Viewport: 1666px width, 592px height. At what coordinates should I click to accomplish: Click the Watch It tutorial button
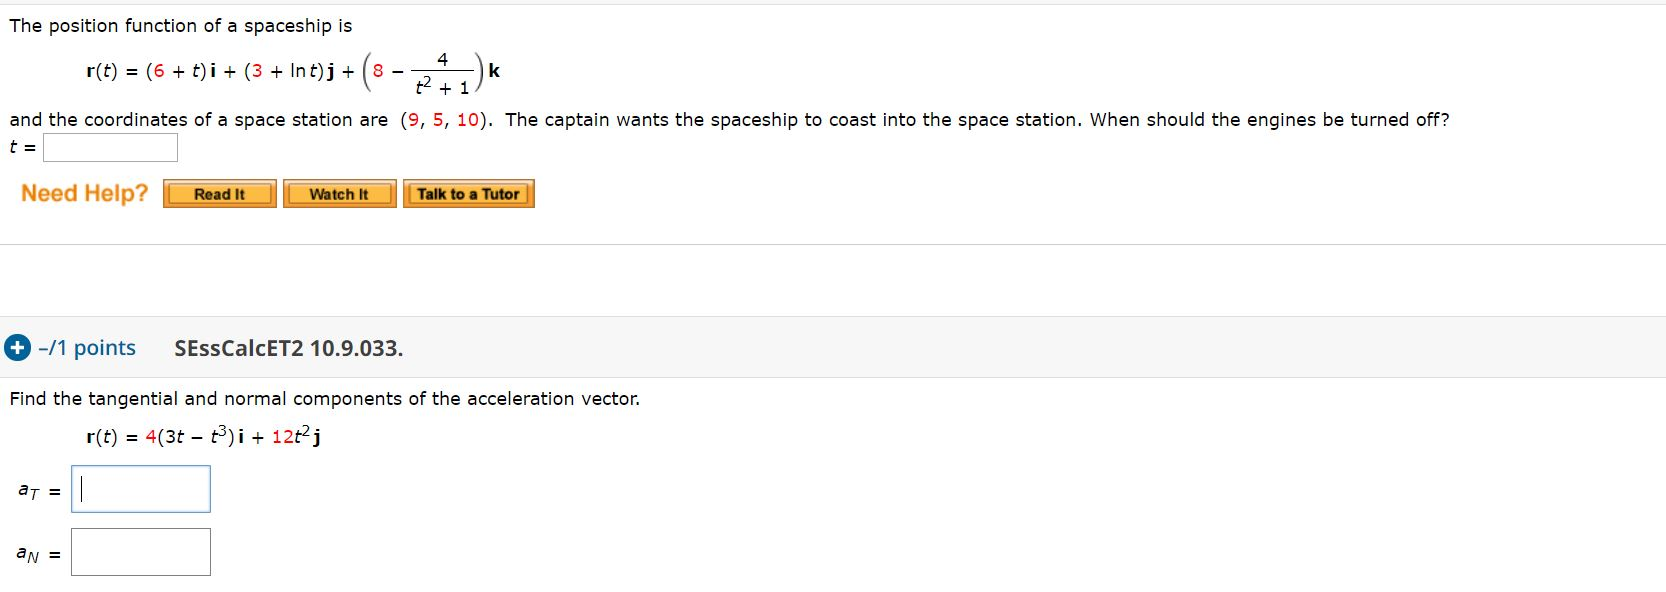339,194
